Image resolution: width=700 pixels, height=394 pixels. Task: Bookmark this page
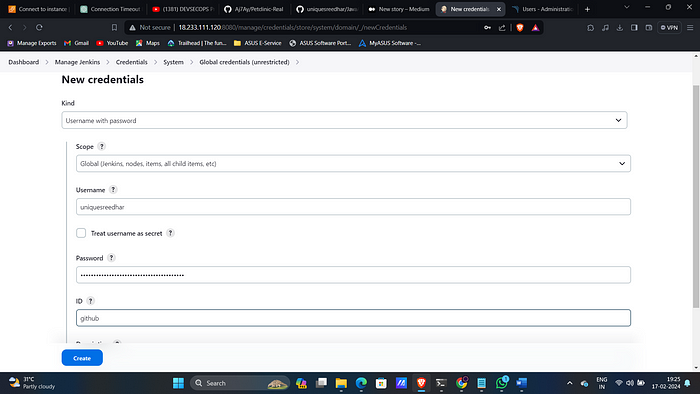click(x=114, y=27)
